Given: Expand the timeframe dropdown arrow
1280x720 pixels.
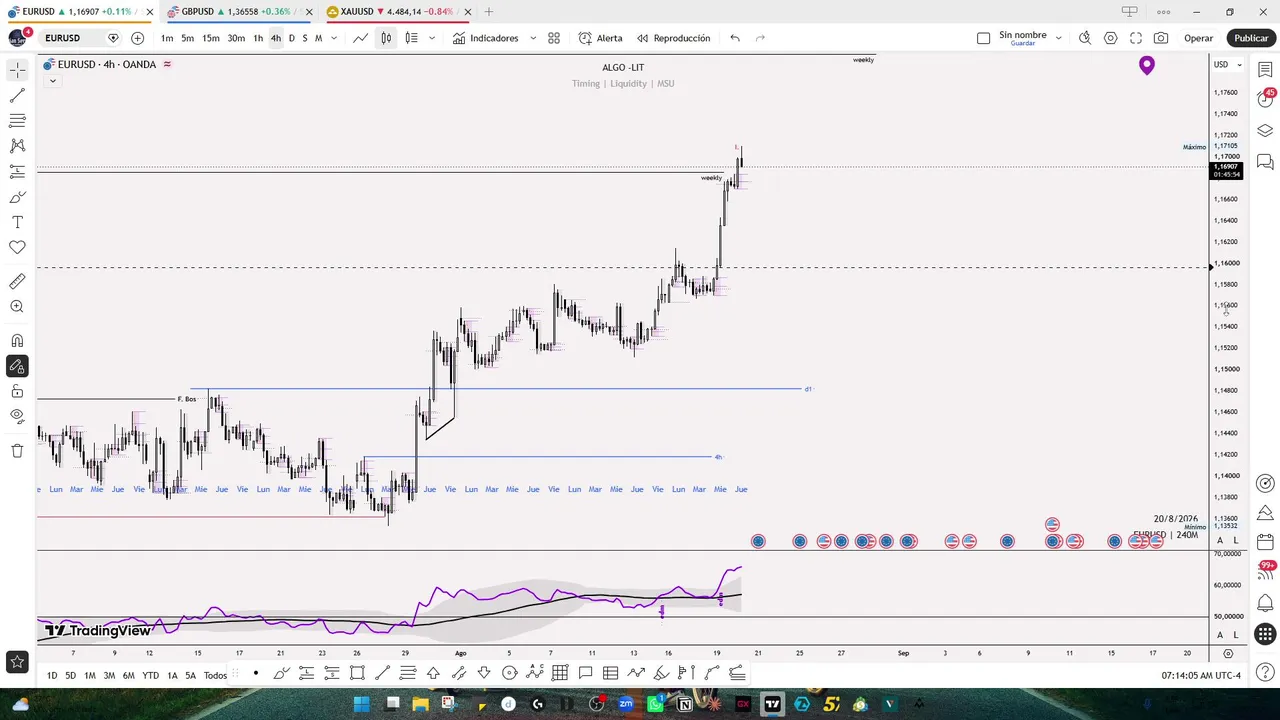Looking at the screenshot, I should [x=333, y=38].
